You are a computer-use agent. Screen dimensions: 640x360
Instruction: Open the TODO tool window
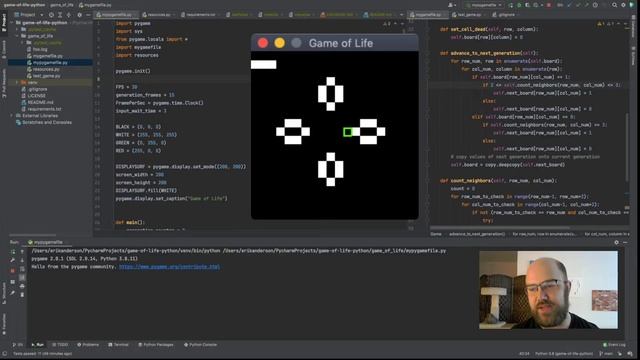[x=60, y=345]
